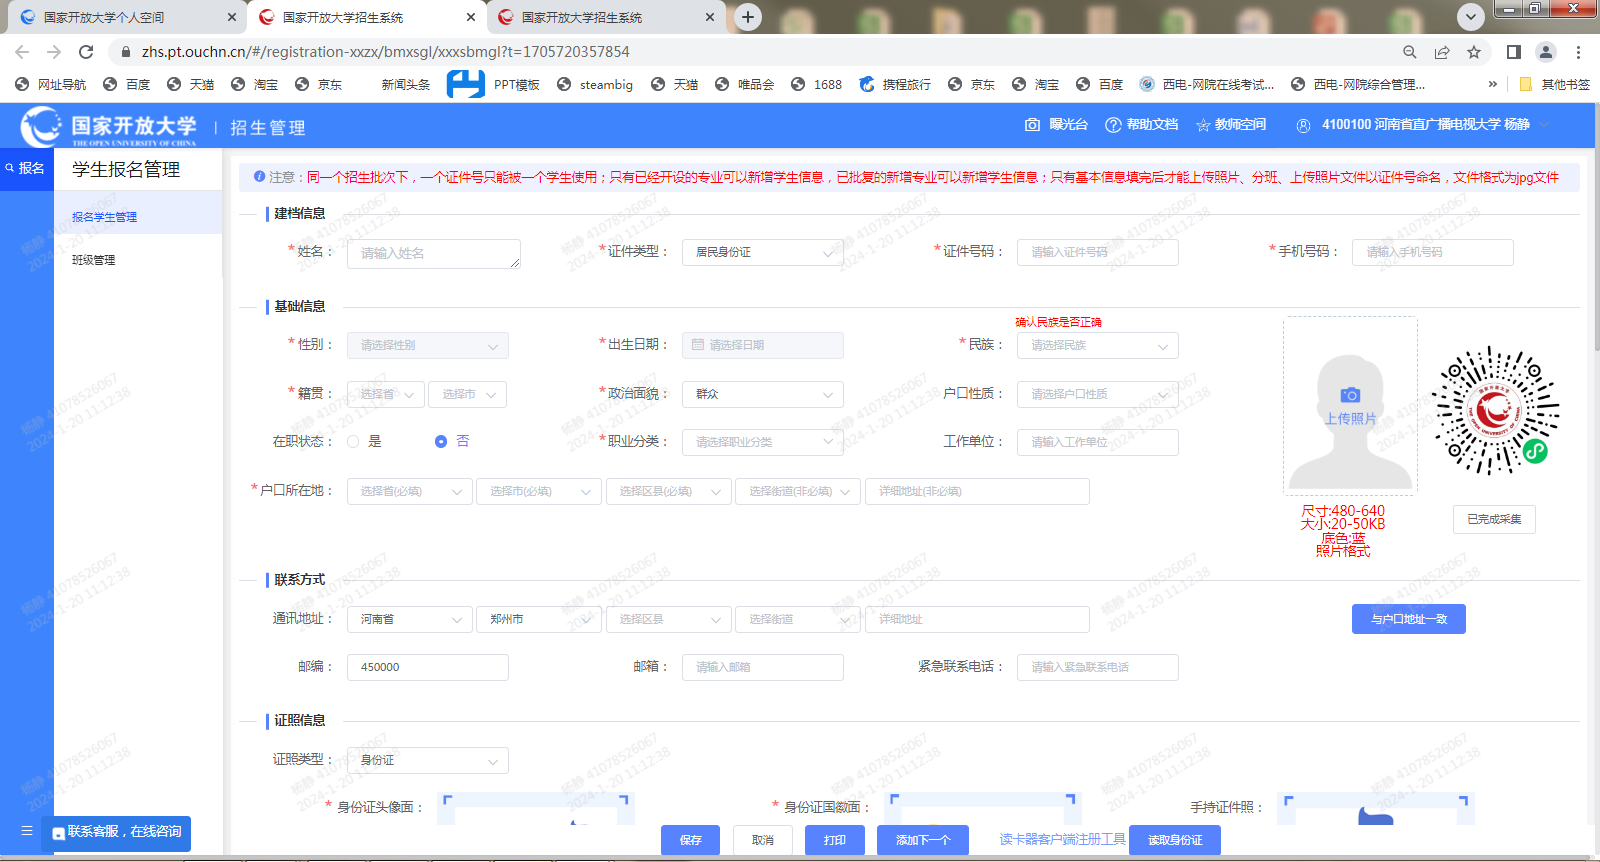Open the 政治面貌 dropdown

point(762,395)
